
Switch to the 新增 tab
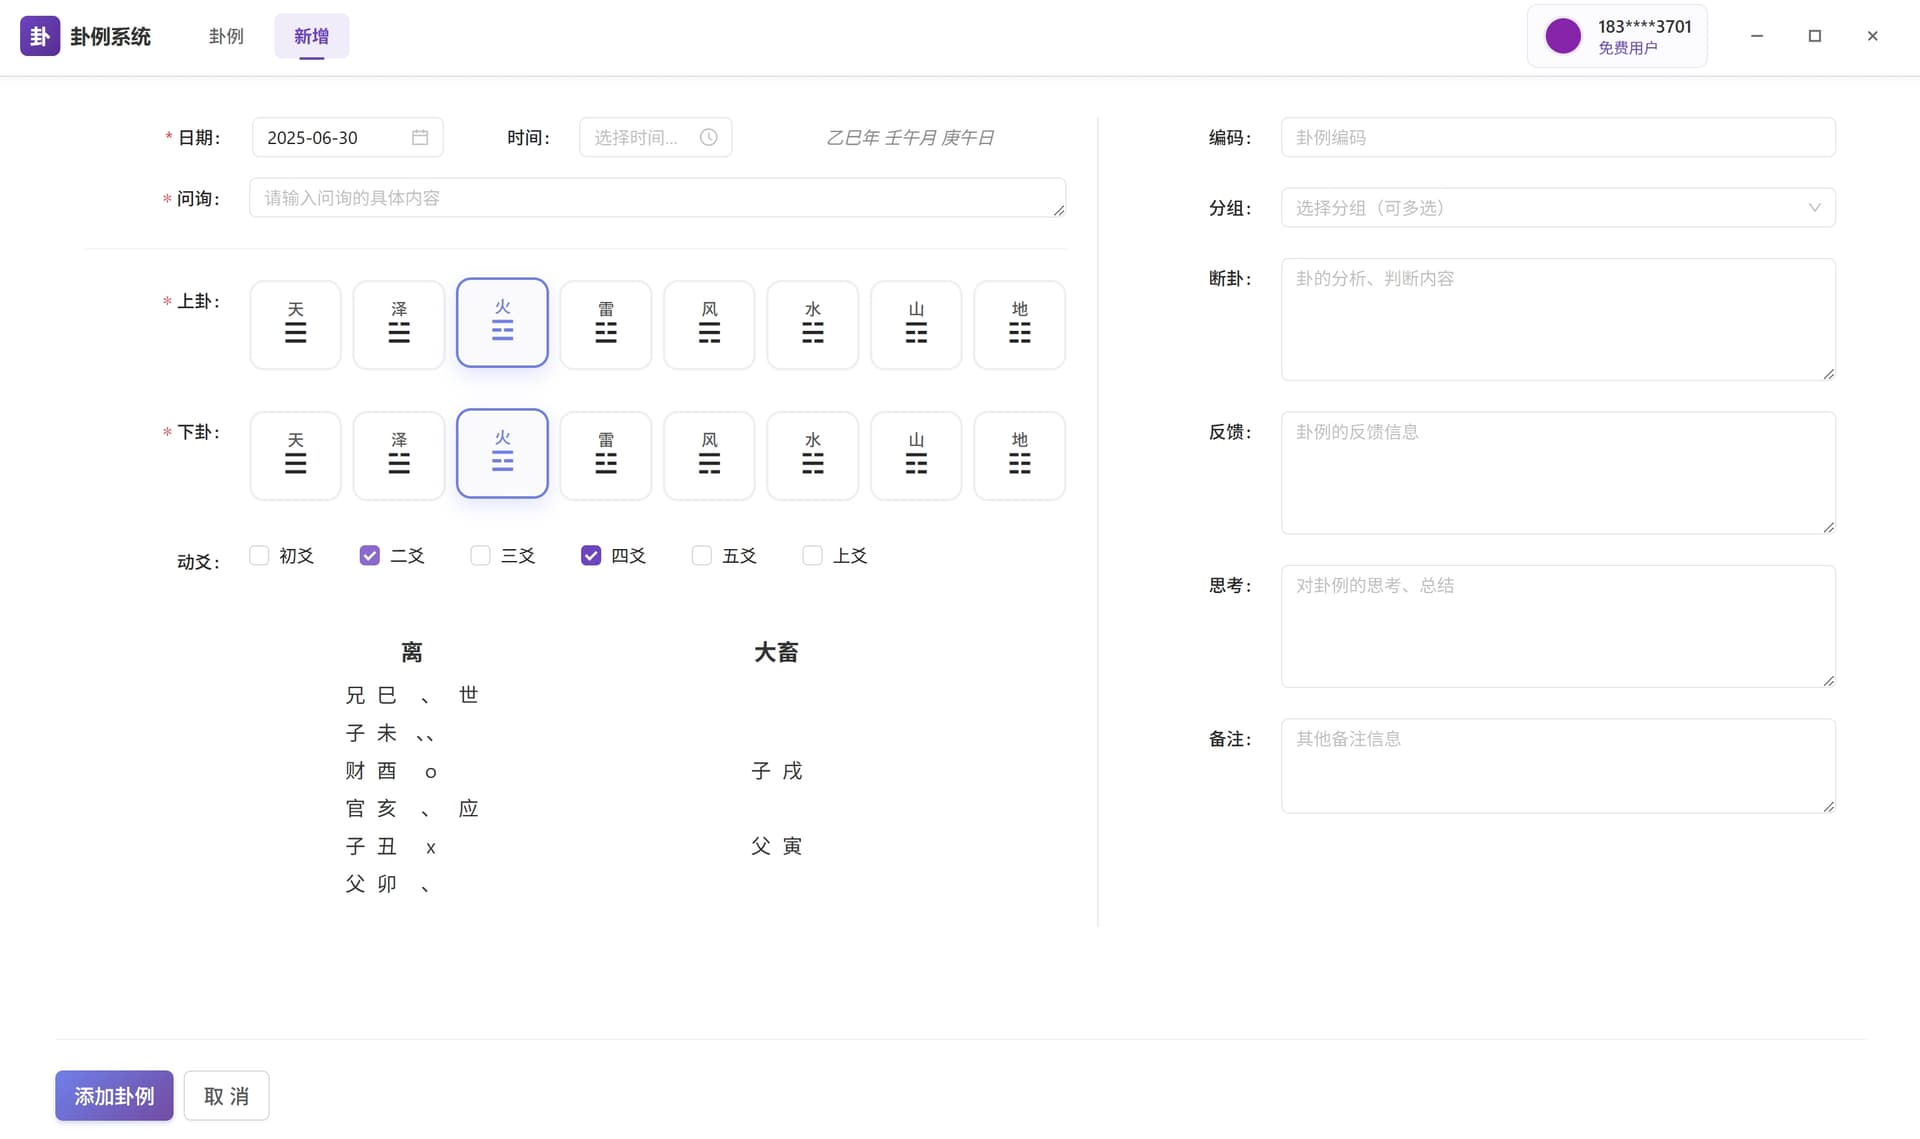(311, 36)
